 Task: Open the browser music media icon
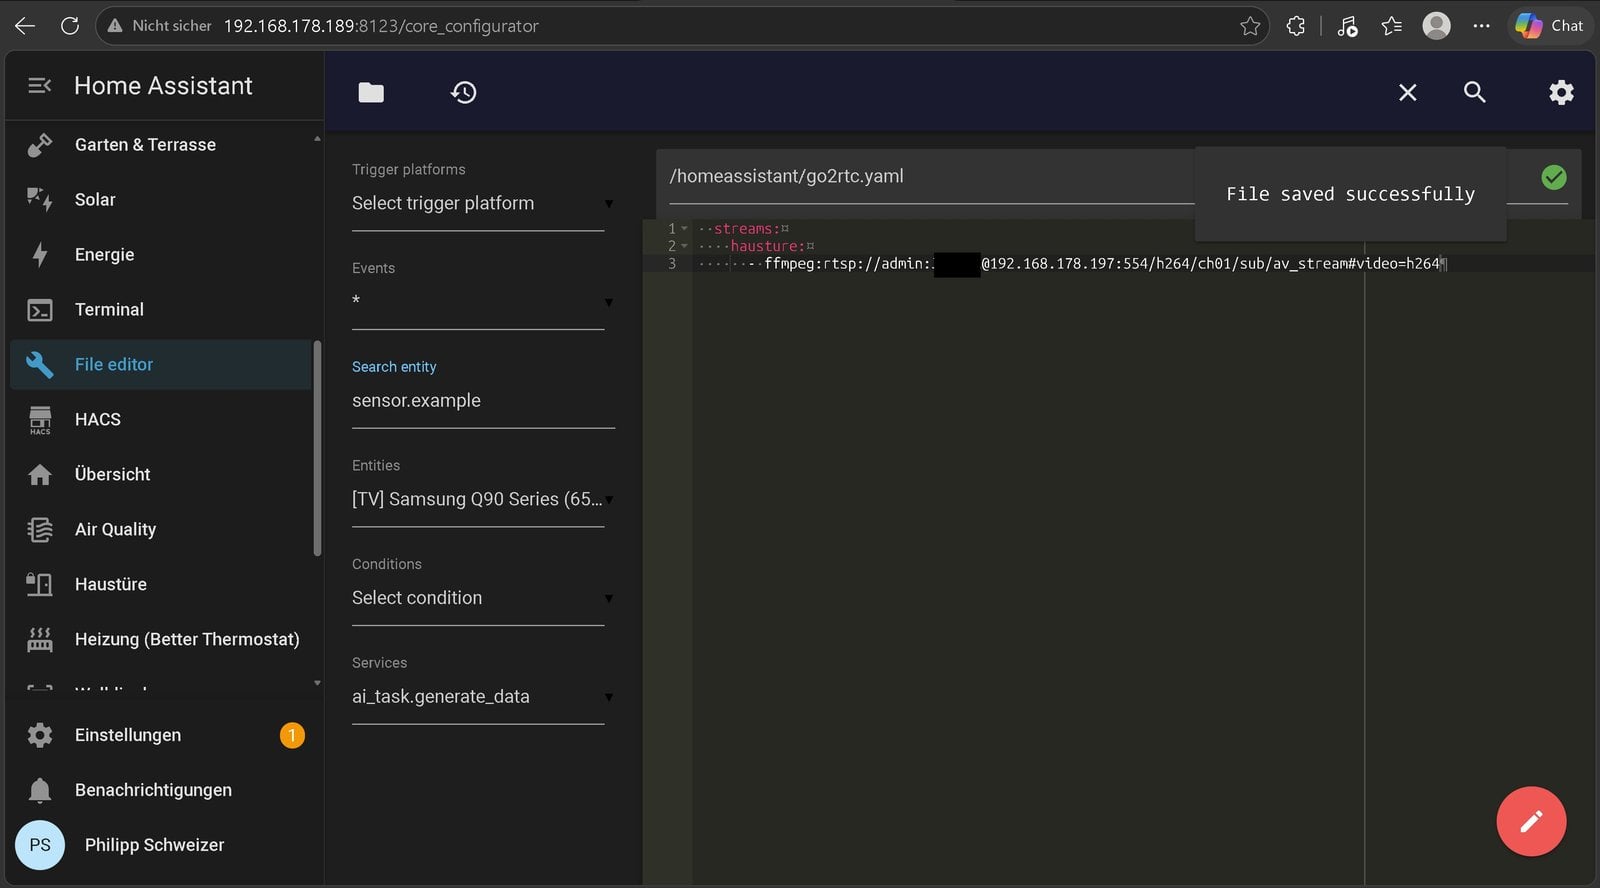pyautogui.click(x=1347, y=26)
